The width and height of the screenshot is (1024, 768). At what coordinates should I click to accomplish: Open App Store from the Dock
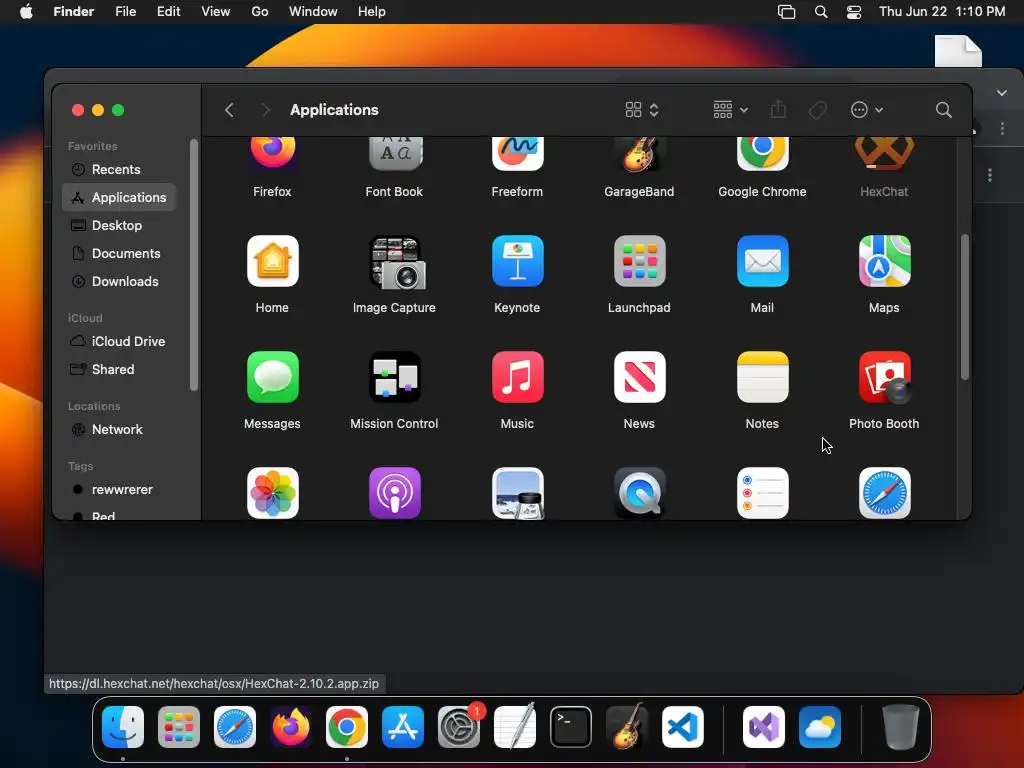pos(403,727)
